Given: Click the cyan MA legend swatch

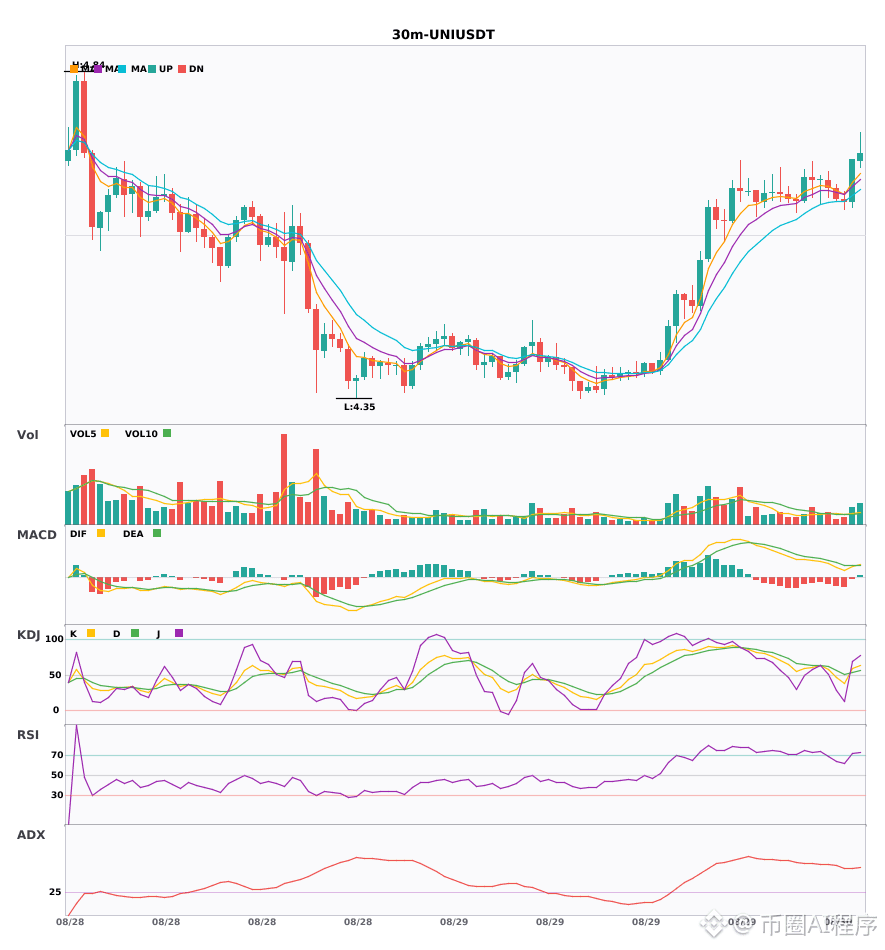Looking at the screenshot, I should coord(122,69).
